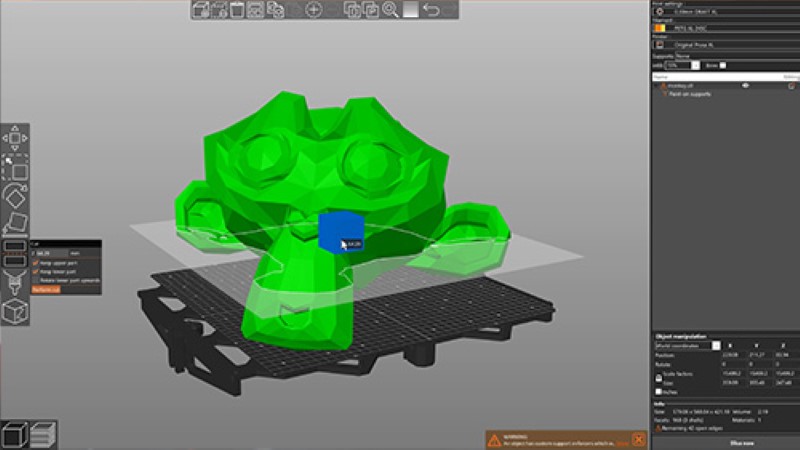Click the Search magnifier toolbar icon

coord(390,10)
